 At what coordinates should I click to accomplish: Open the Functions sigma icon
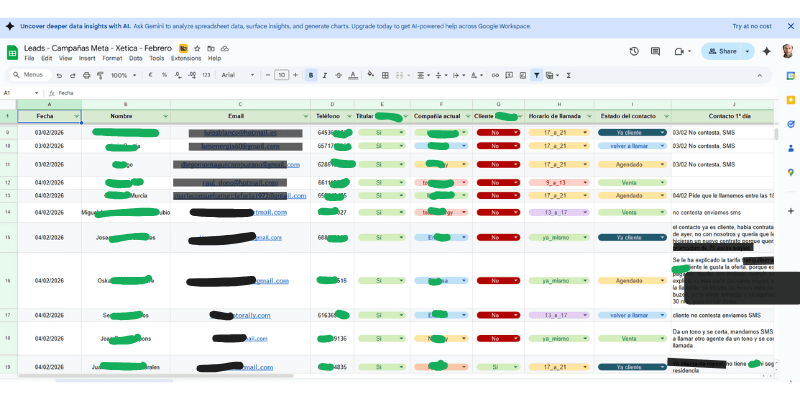point(568,76)
